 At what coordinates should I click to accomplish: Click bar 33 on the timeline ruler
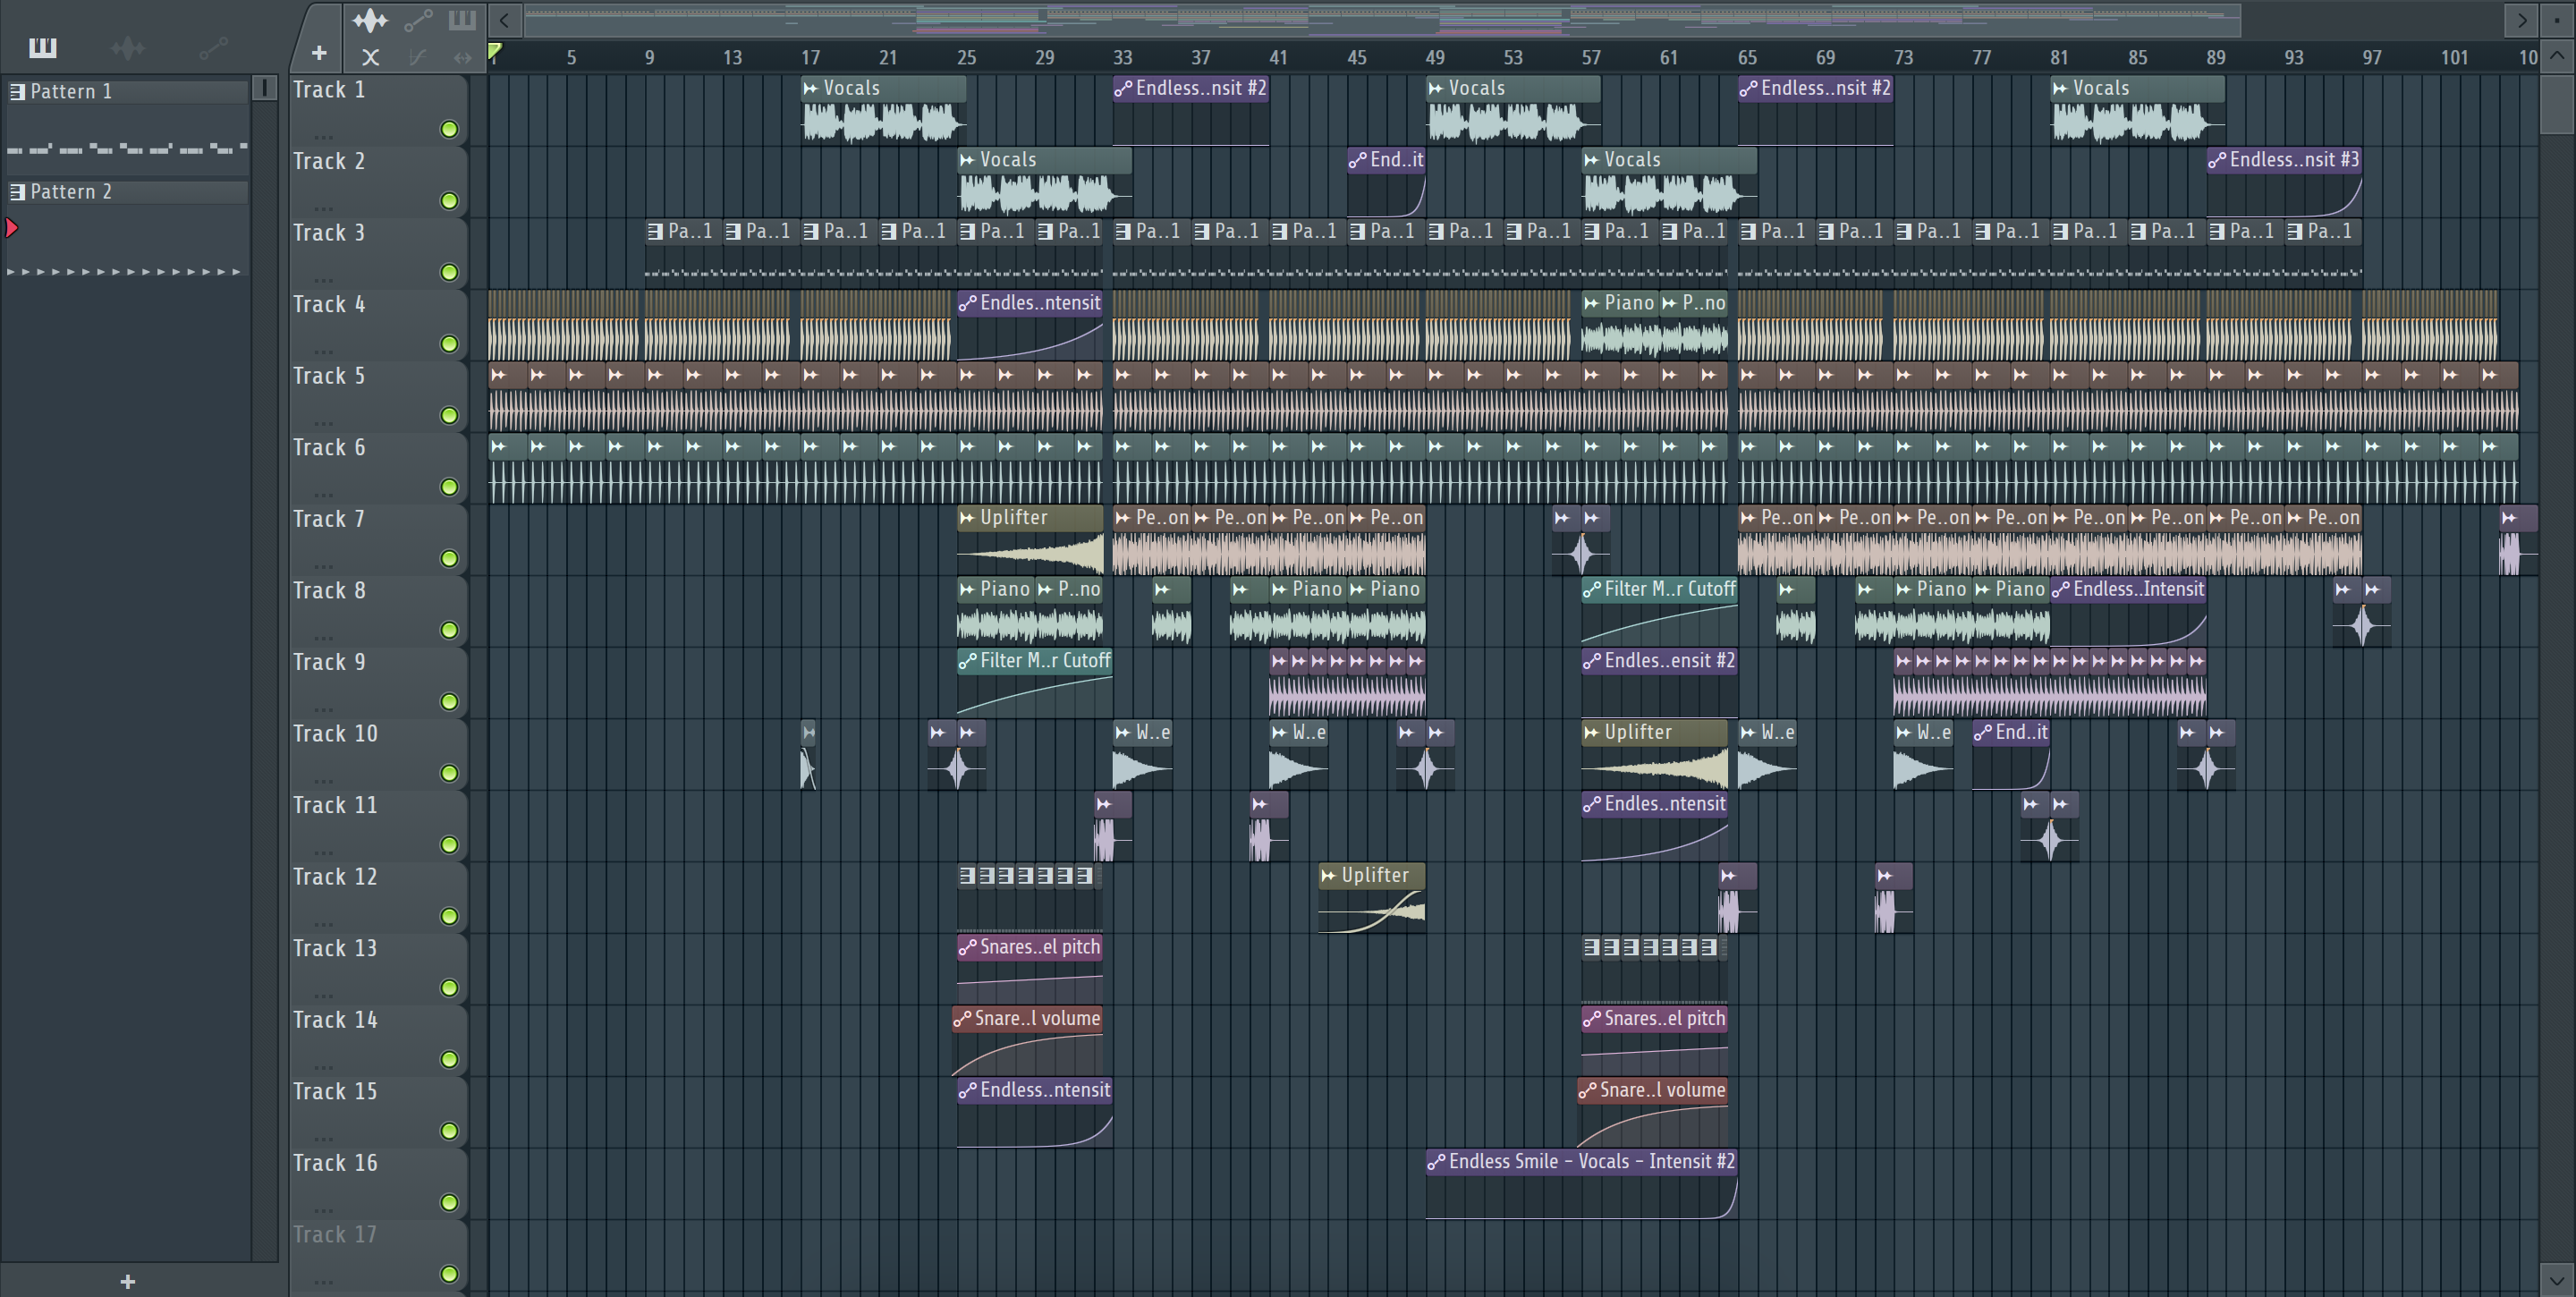[1122, 58]
